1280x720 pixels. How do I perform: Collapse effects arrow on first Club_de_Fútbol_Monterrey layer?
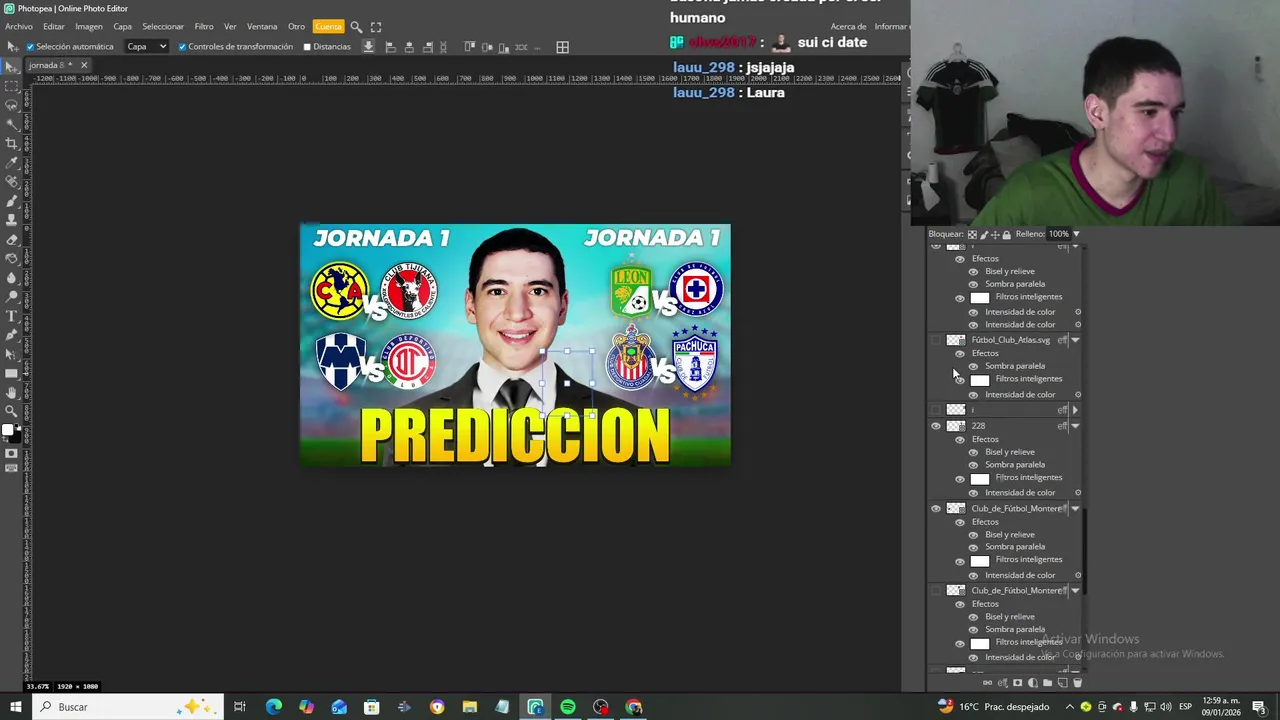click(x=1075, y=509)
